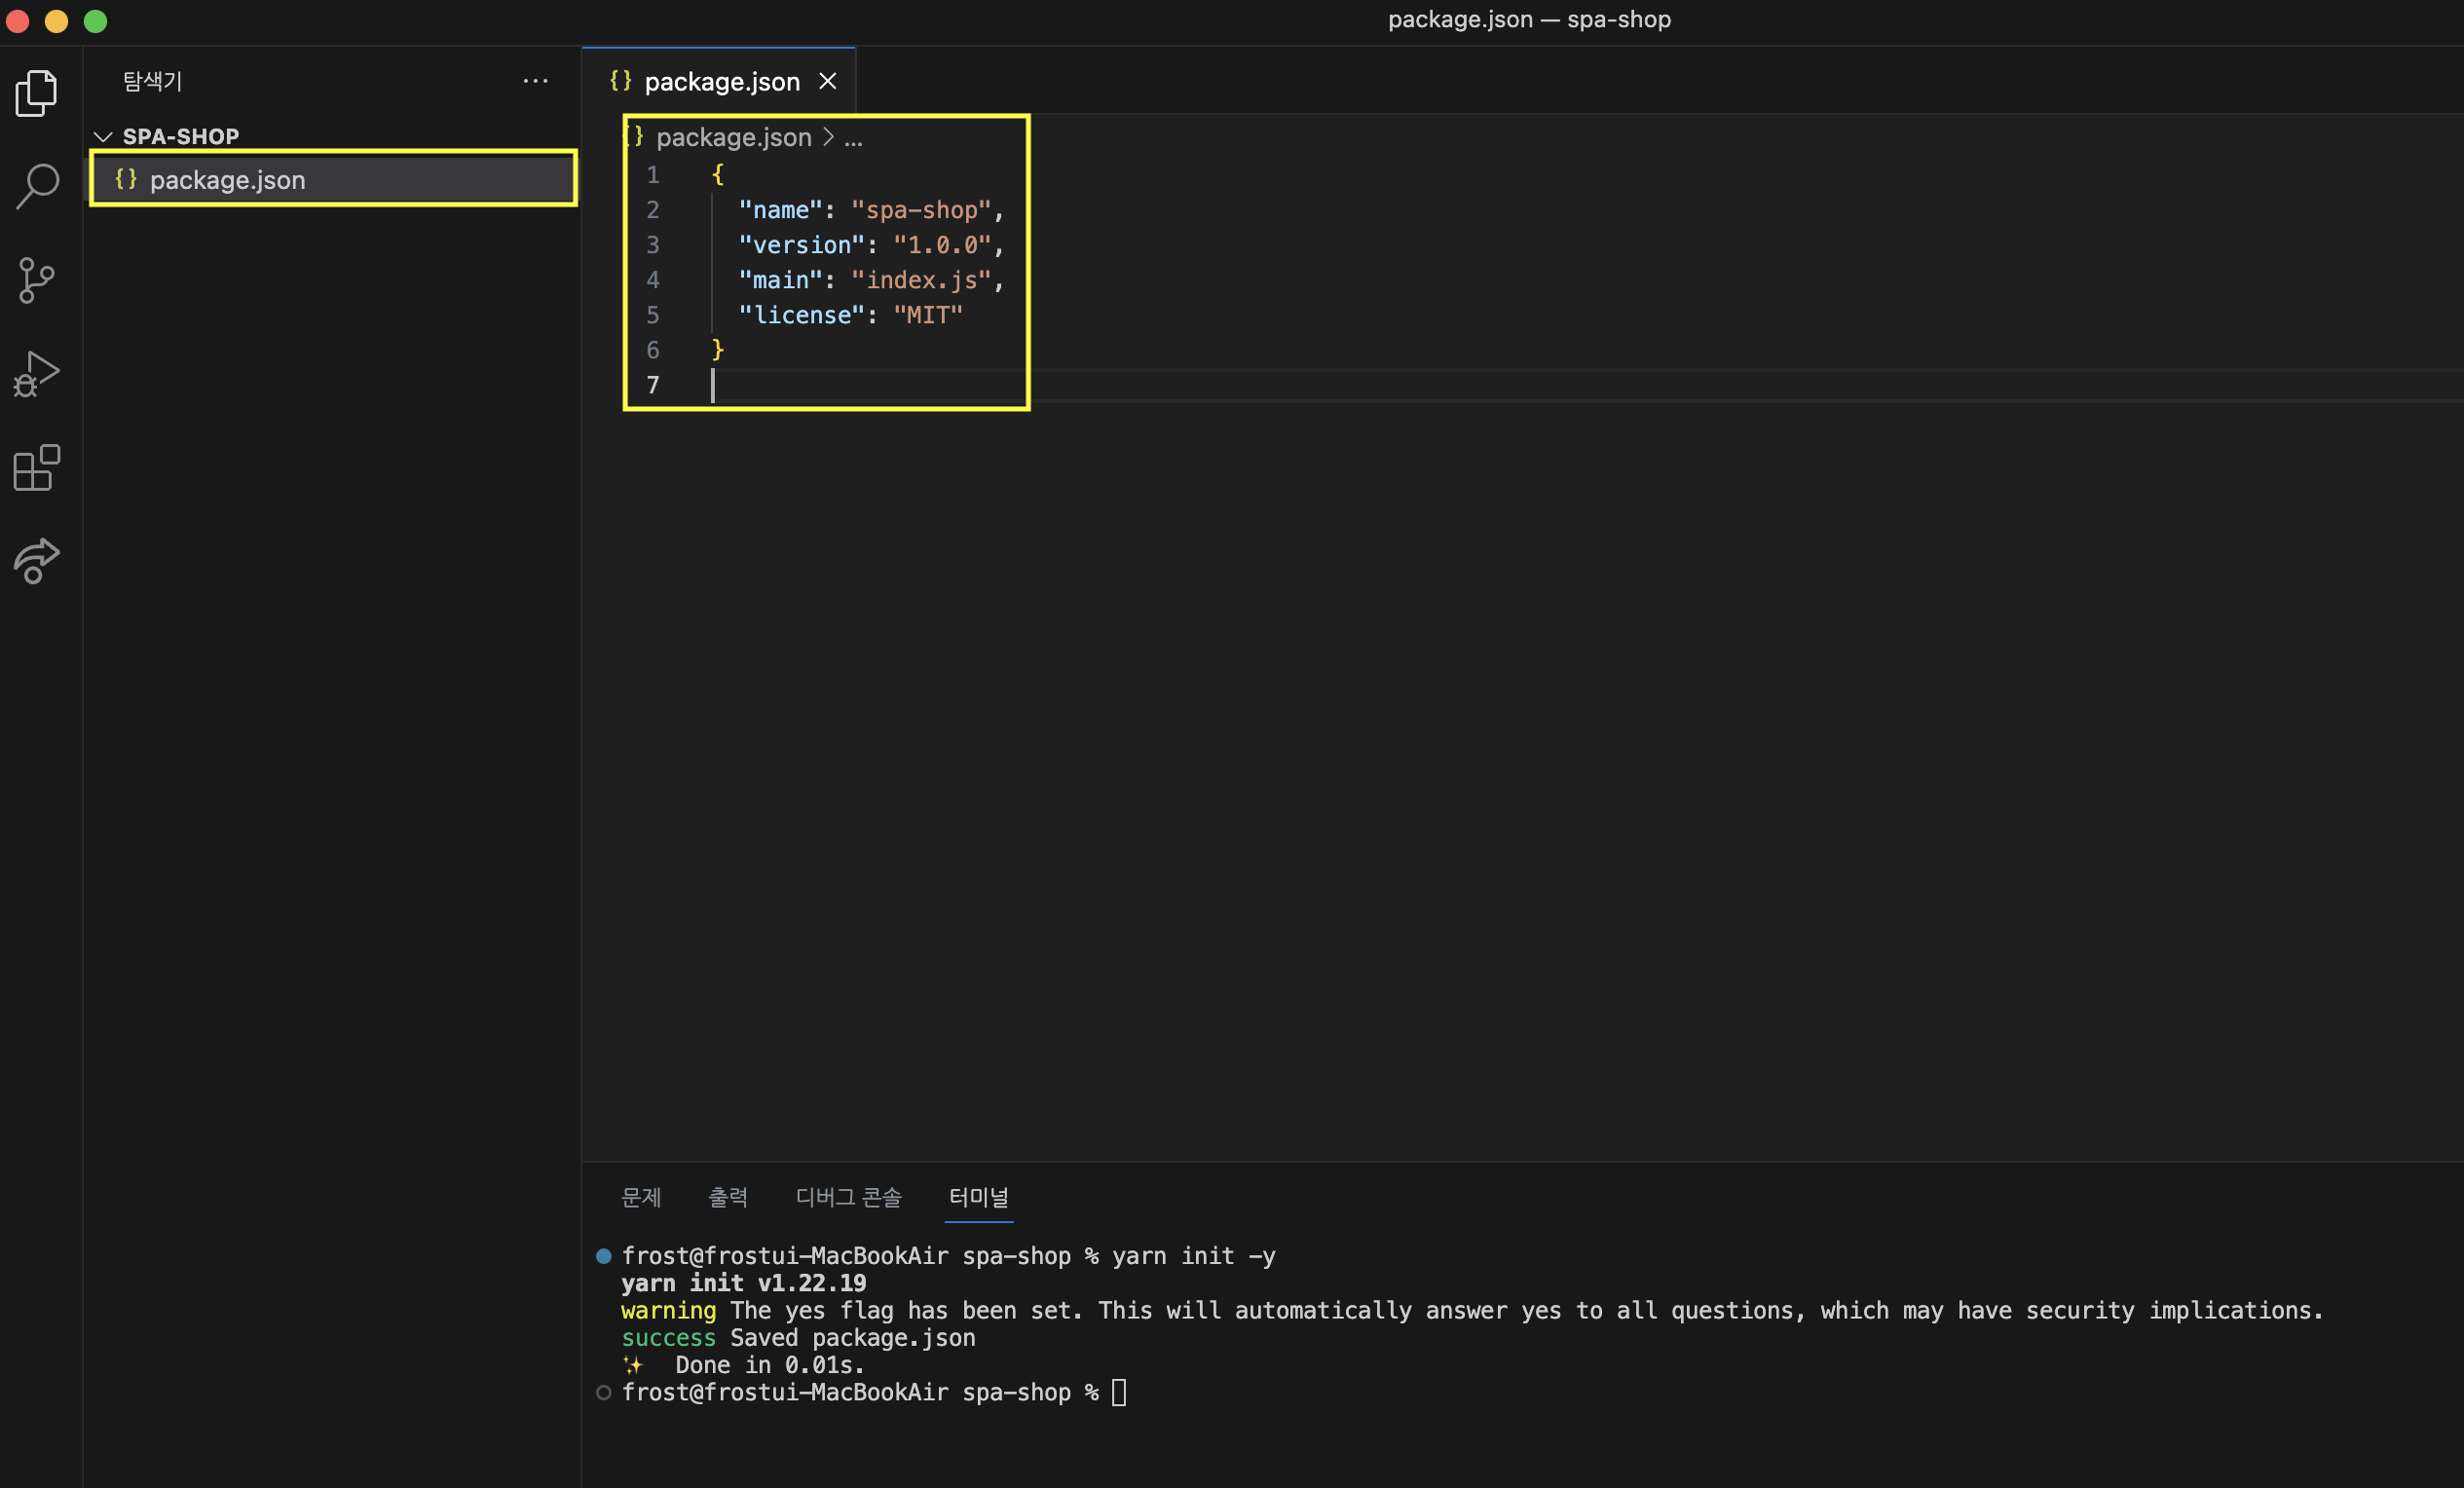Open the Run and Debug view

pos(37,374)
